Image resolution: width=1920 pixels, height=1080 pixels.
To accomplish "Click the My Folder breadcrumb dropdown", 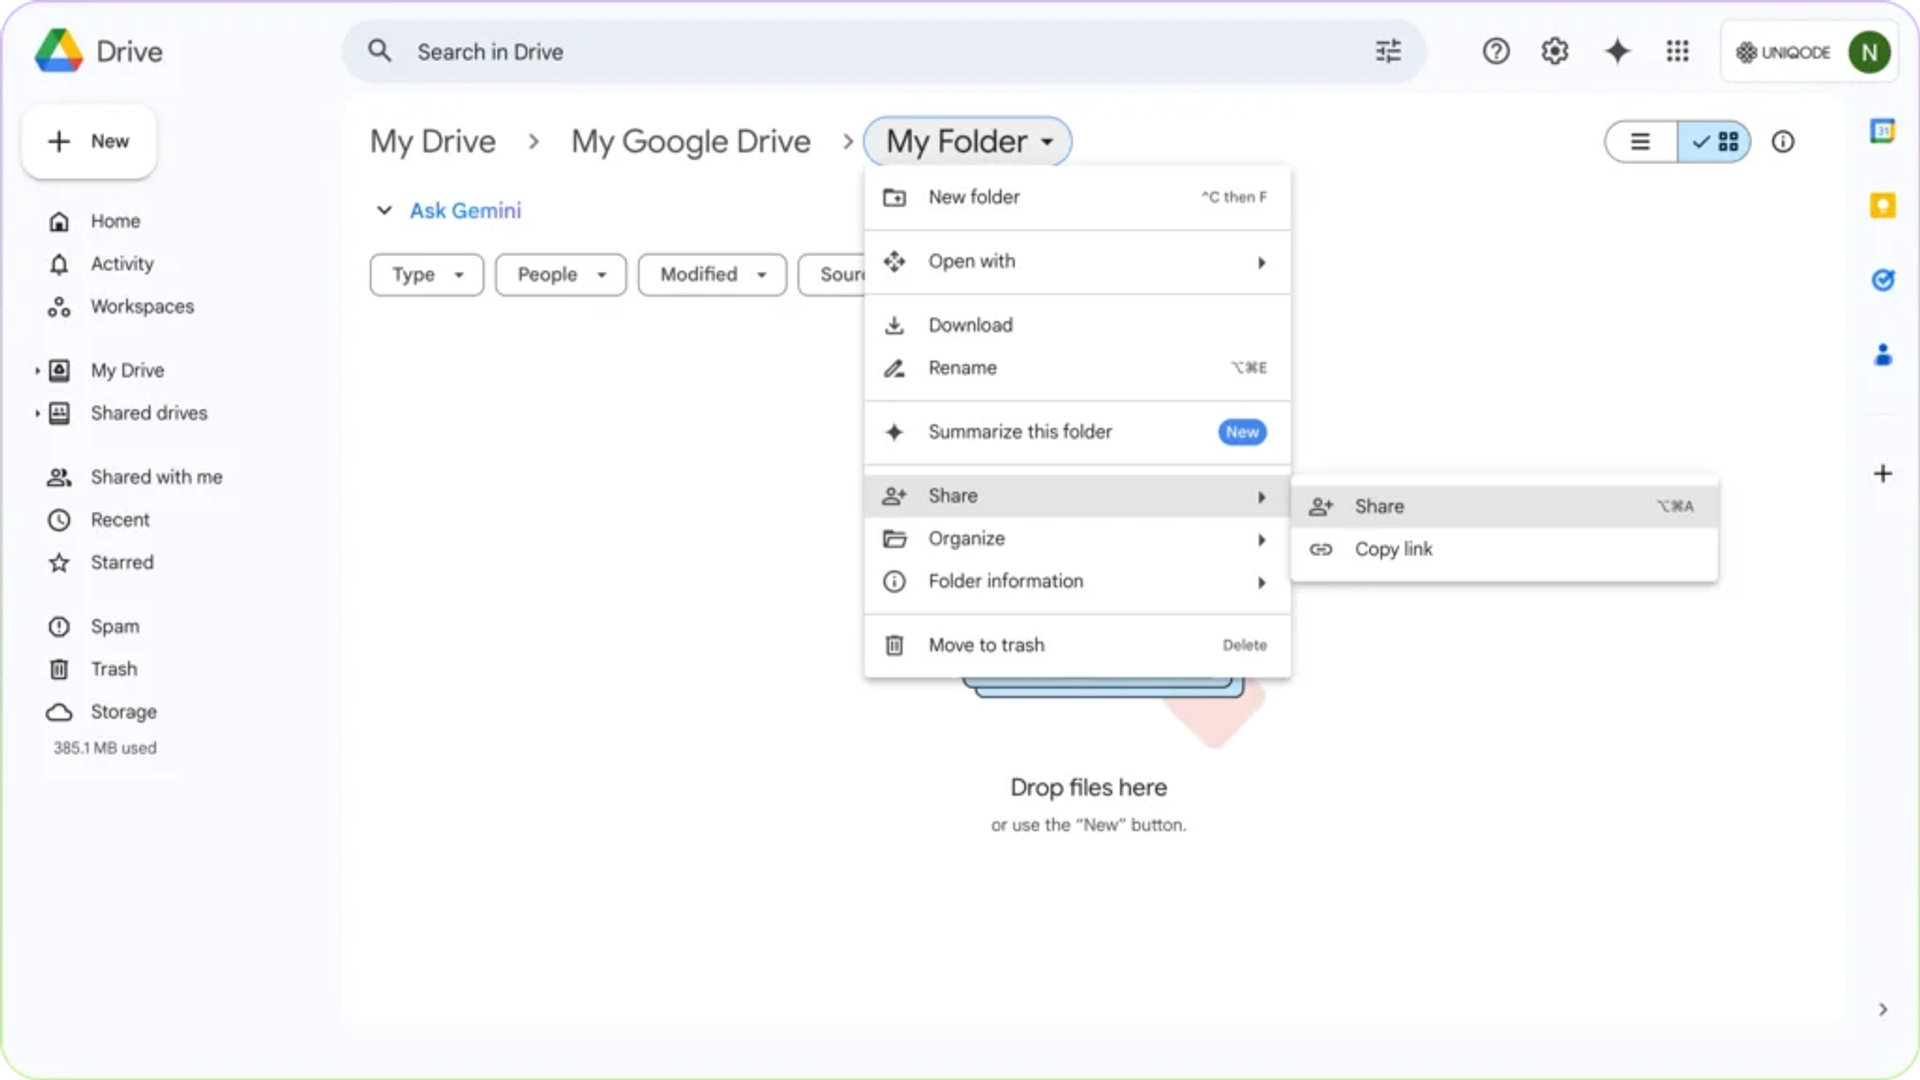I will click(968, 142).
